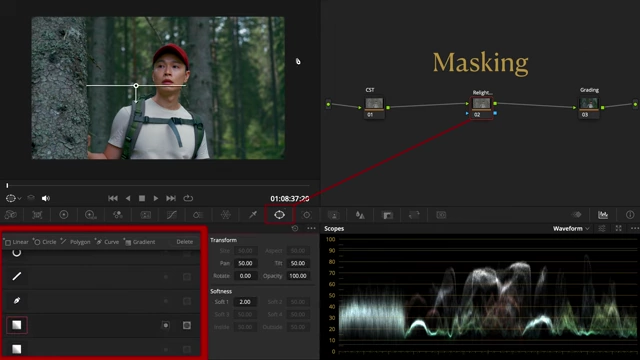The width and height of the screenshot is (640, 360).
Task: Open Scopes settings sliders icon
Action: pos(602,229)
